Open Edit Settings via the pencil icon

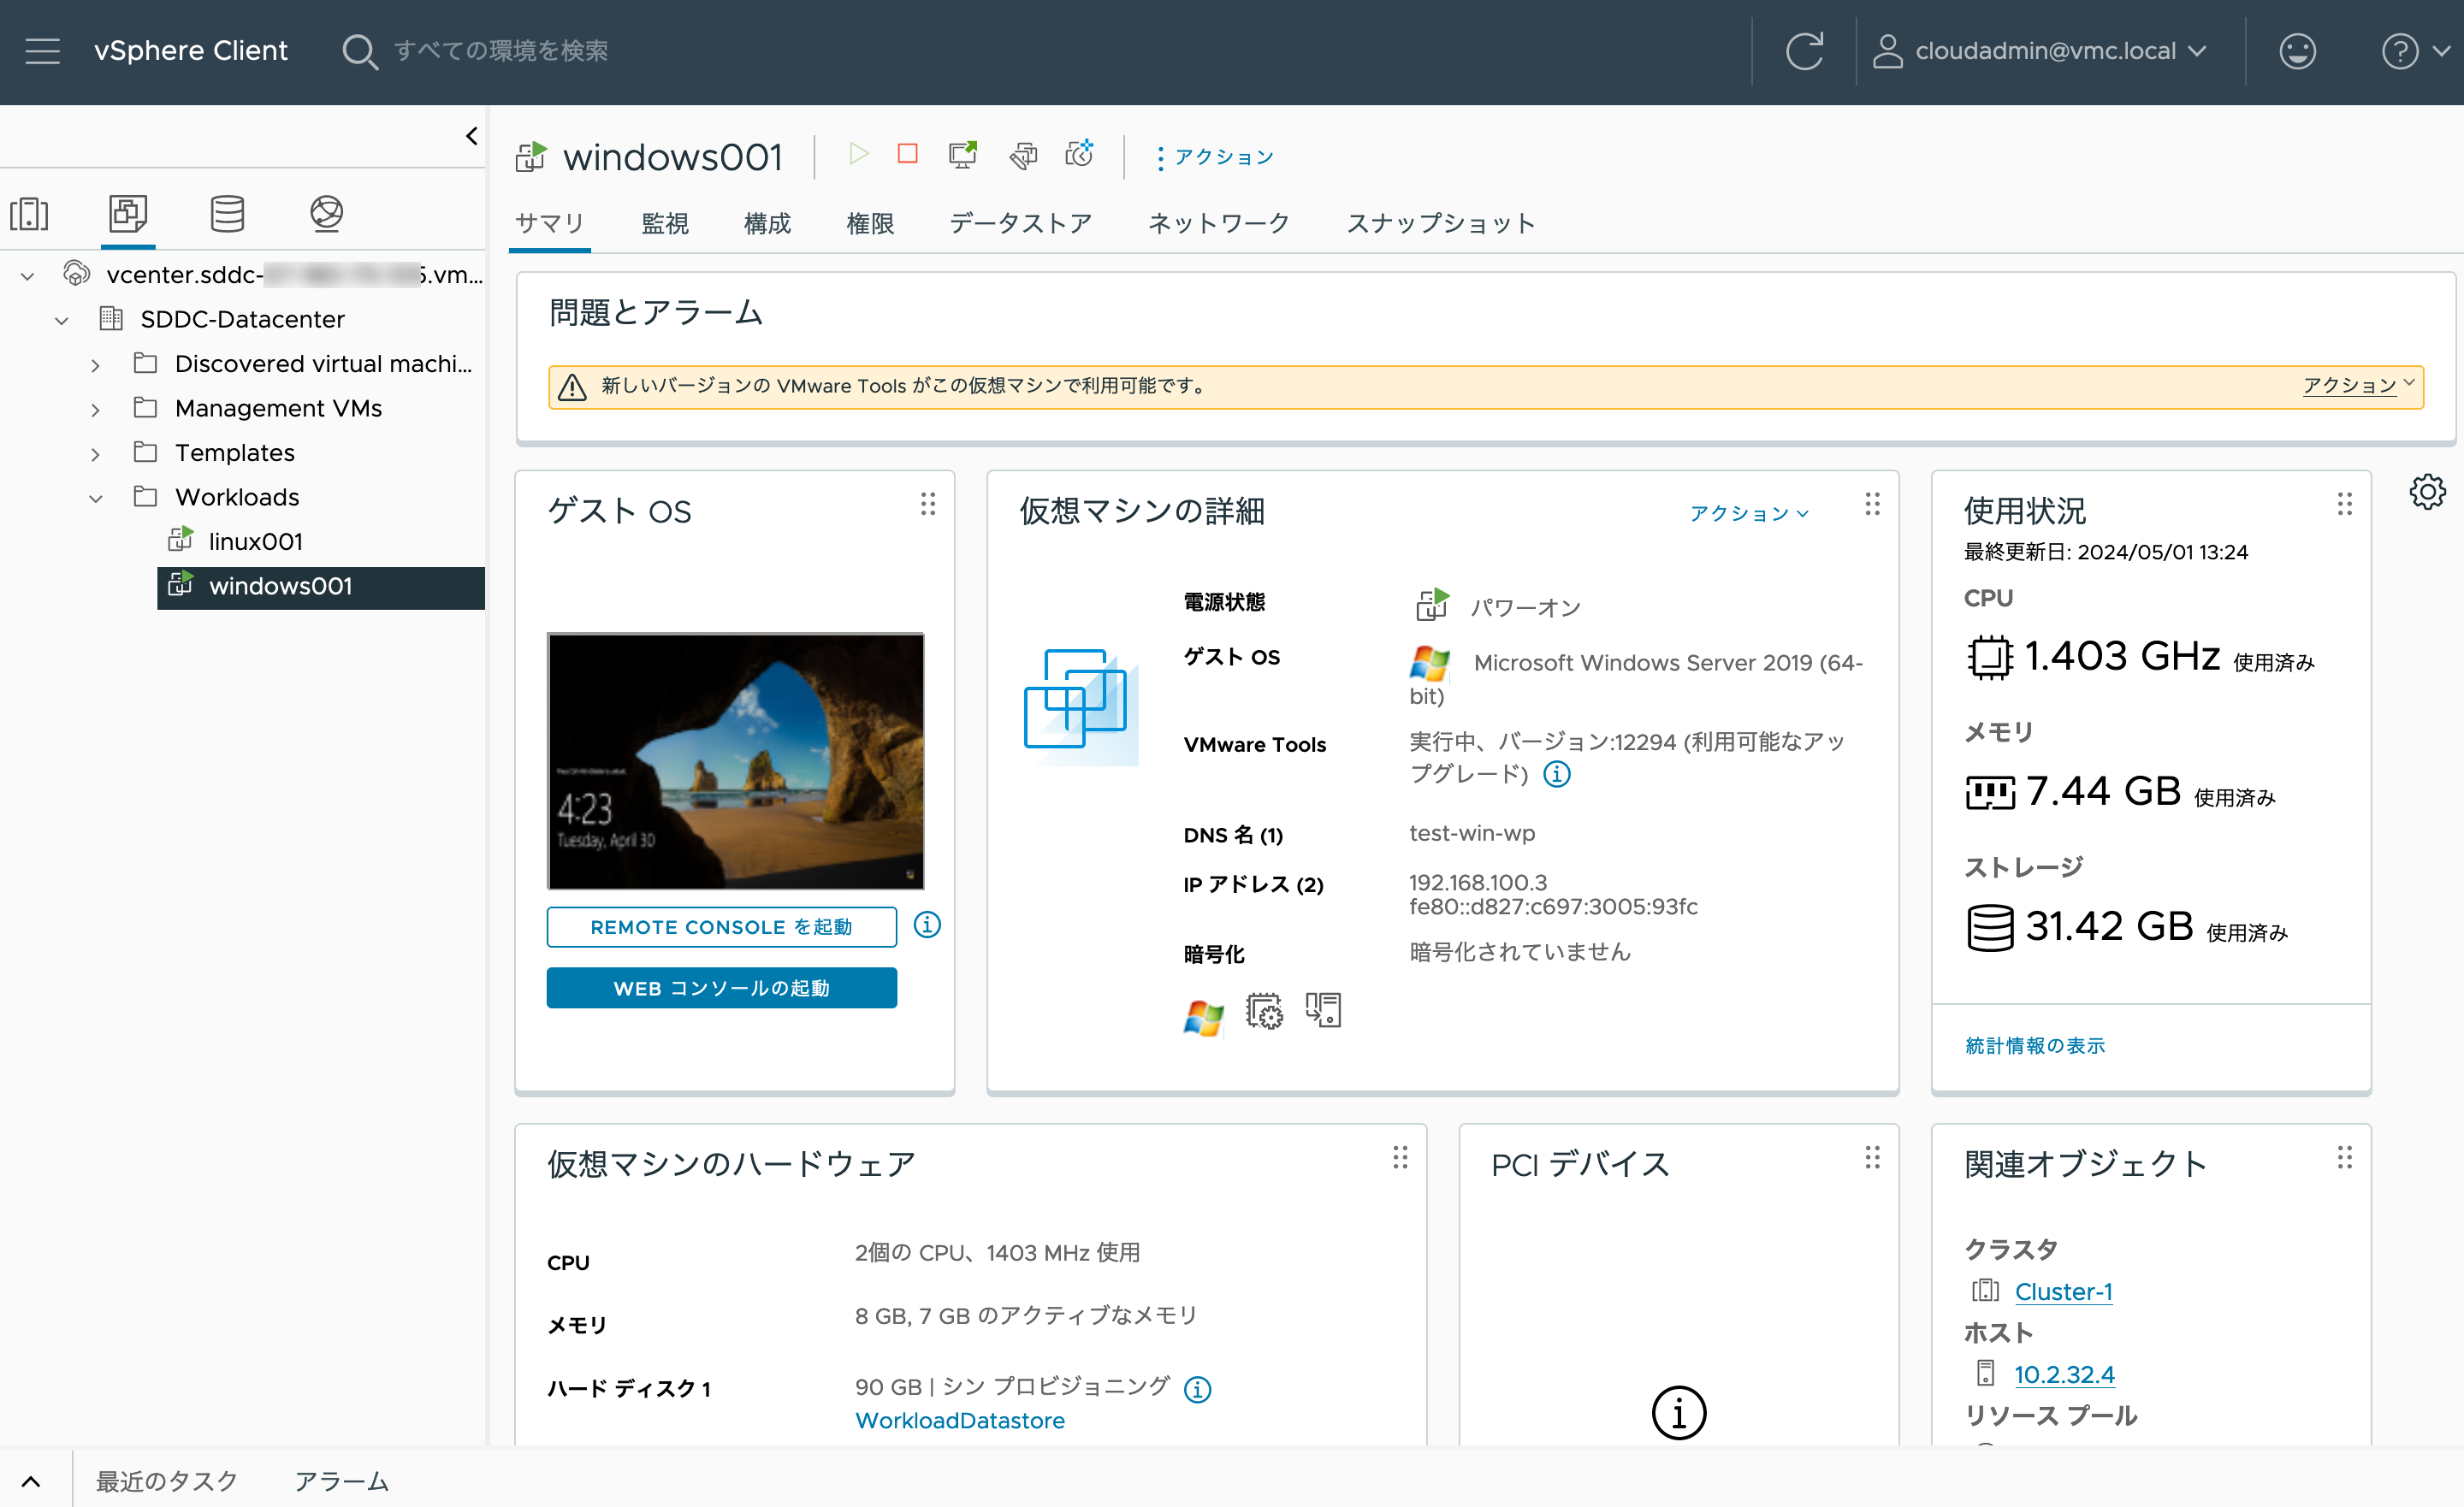tap(1022, 155)
